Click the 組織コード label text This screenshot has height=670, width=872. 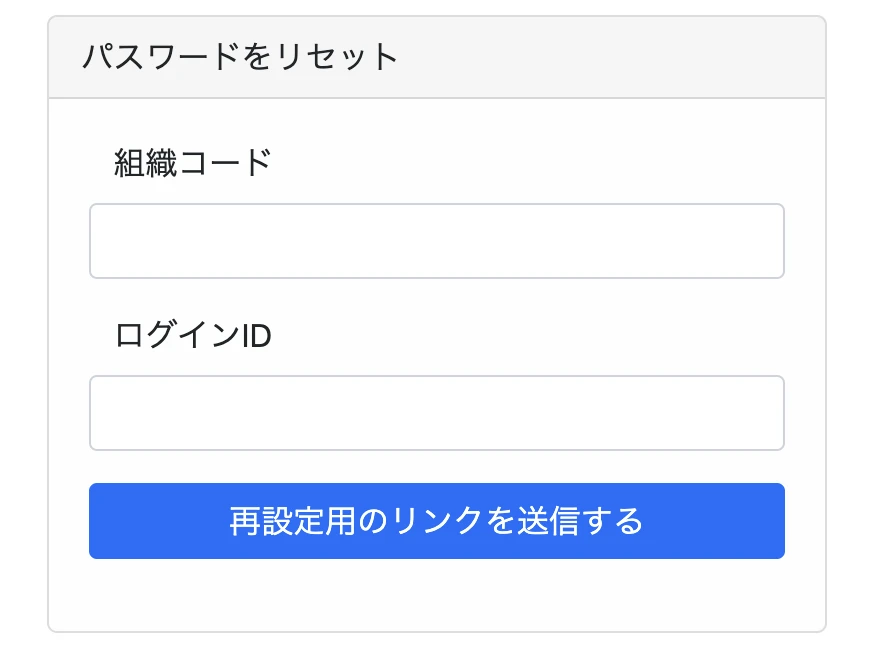[x=192, y=163]
